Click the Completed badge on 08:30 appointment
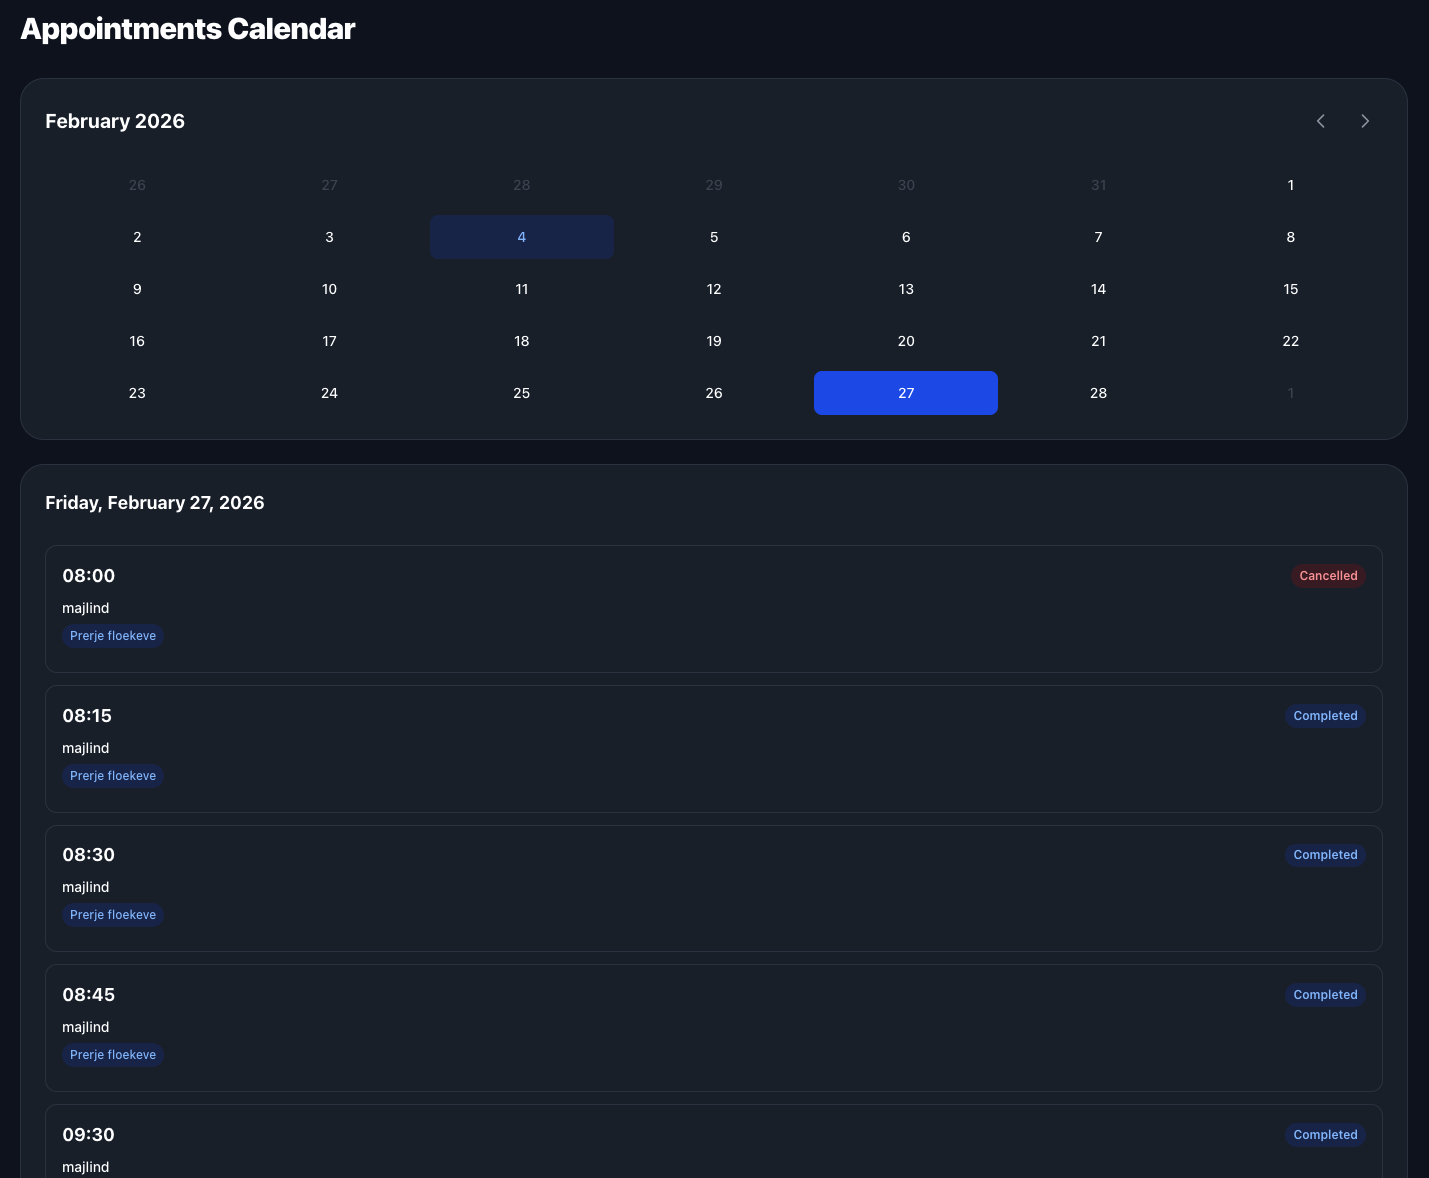The height and width of the screenshot is (1178, 1429). (1325, 855)
